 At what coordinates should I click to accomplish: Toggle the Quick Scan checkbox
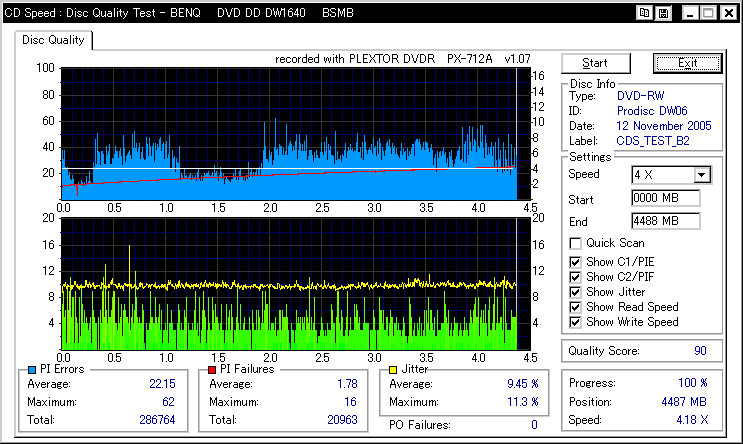575,244
